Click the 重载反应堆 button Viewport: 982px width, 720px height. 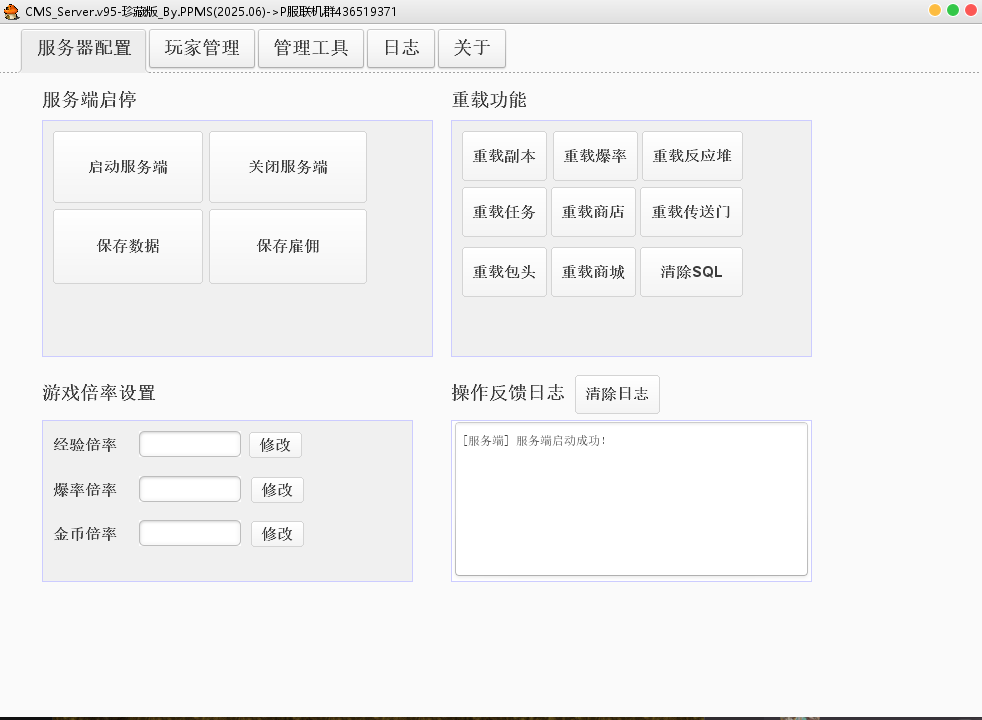[692, 156]
